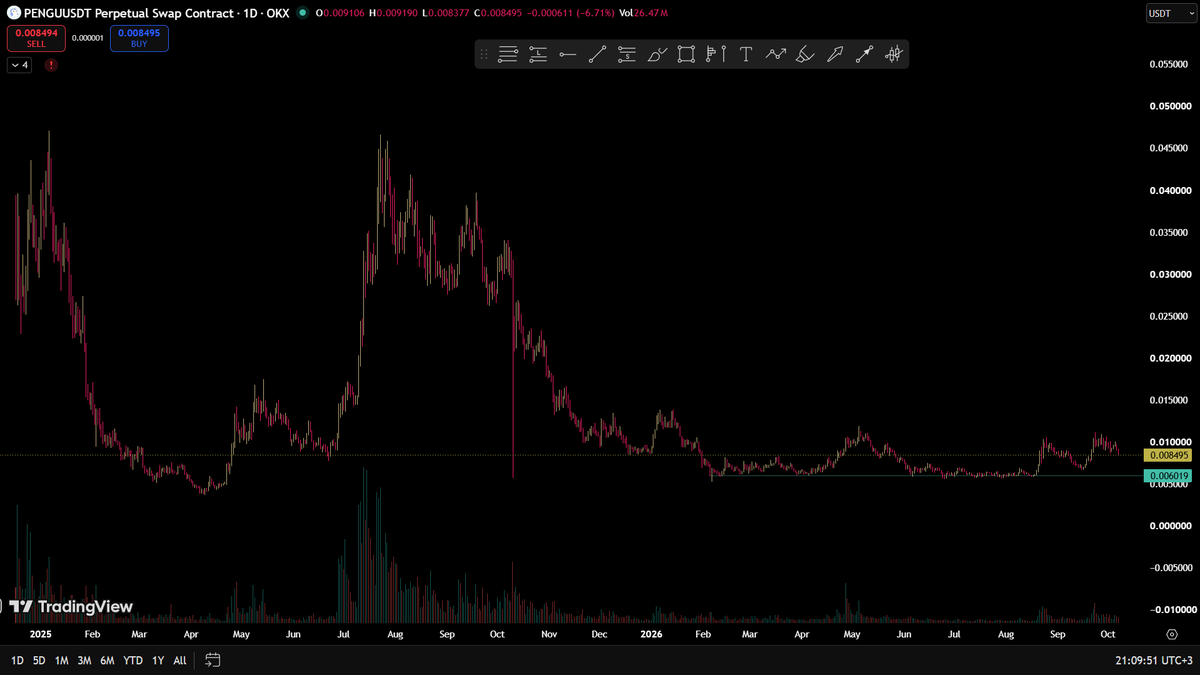Switch to the 3M date range
The height and width of the screenshot is (675, 1200).
point(84,660)
